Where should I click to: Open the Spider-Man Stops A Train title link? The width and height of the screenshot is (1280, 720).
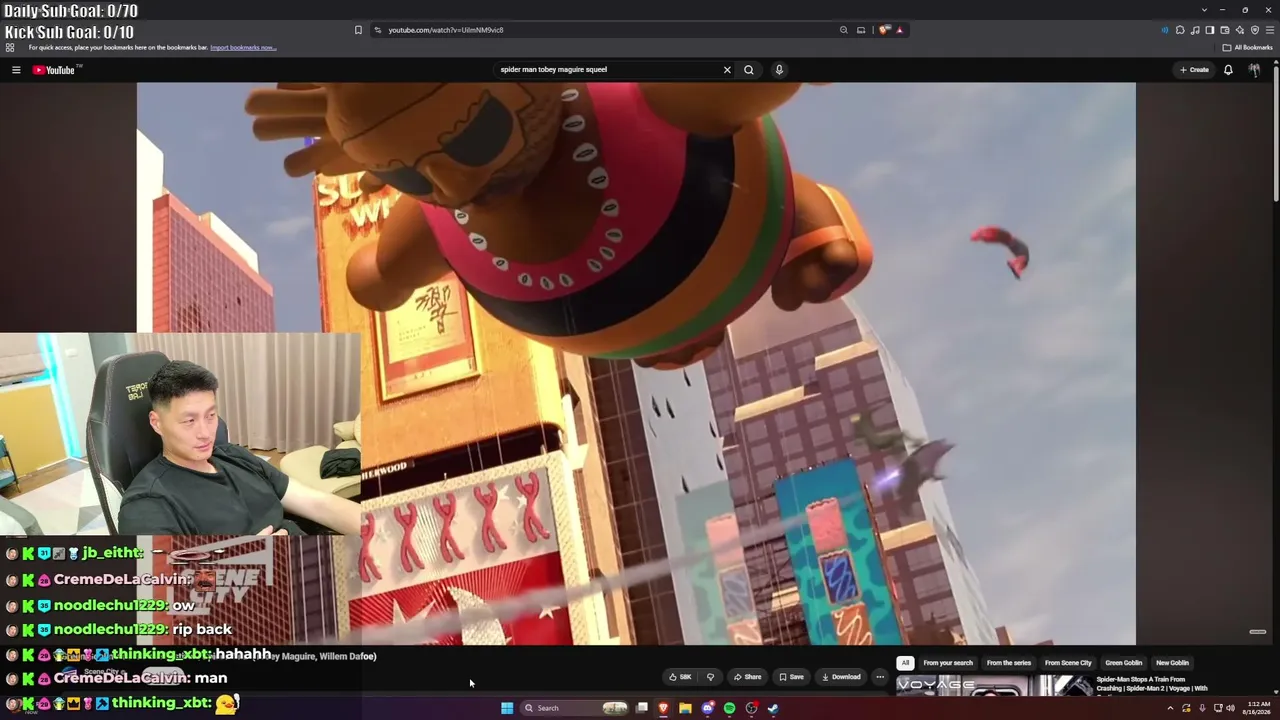click(x=1152, y=684)
